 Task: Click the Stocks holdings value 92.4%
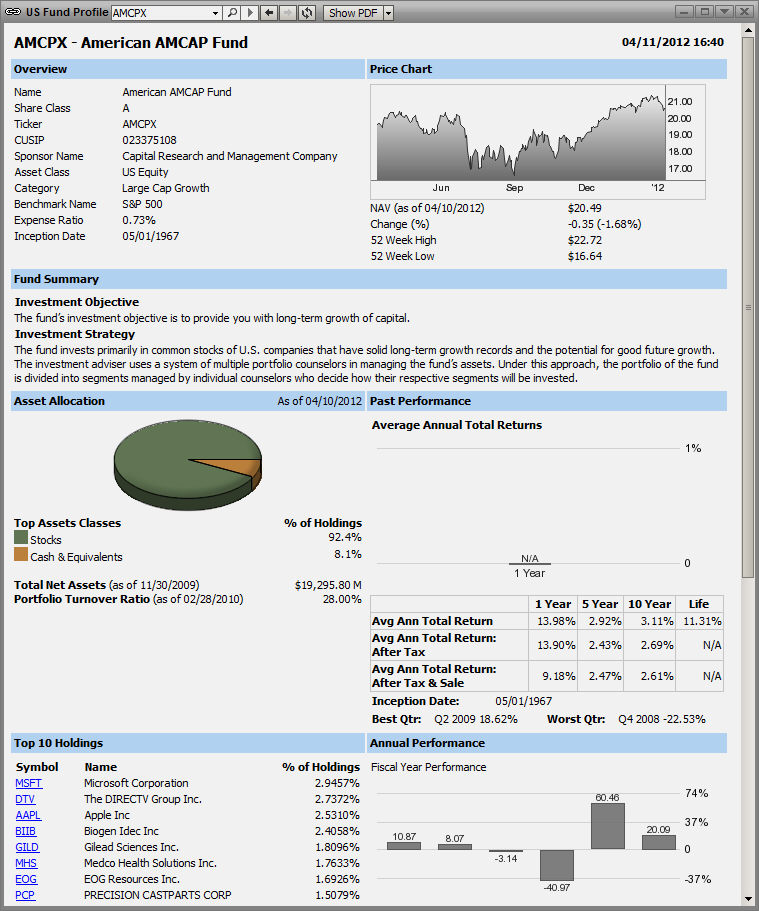tap(345, 537)
